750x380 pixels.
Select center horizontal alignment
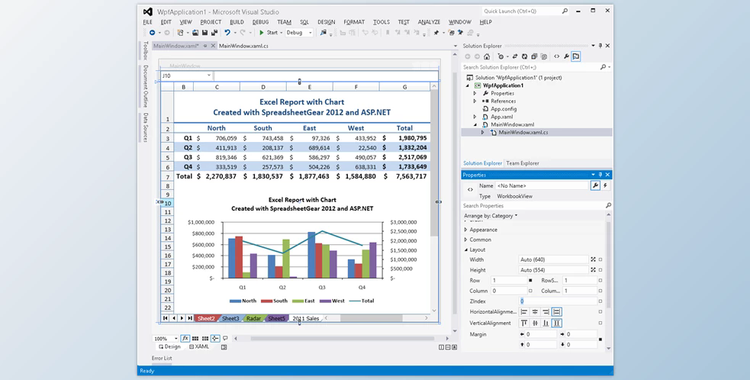point(535,312)
